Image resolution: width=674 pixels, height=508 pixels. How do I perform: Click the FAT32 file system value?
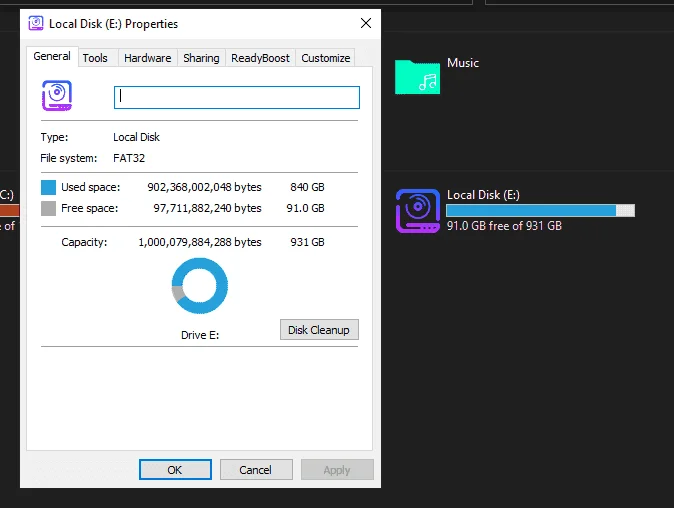click(129, 158)
